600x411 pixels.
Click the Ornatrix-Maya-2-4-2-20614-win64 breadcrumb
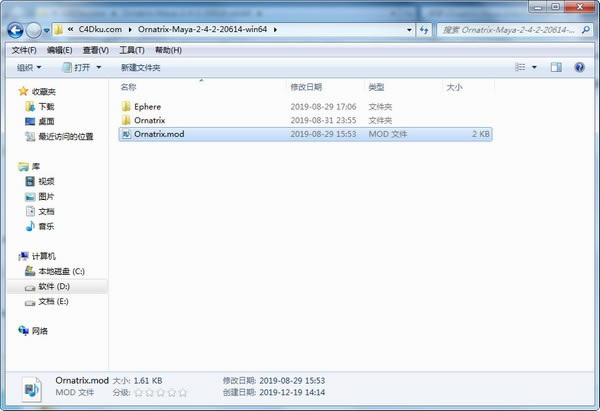coord(202,29)
